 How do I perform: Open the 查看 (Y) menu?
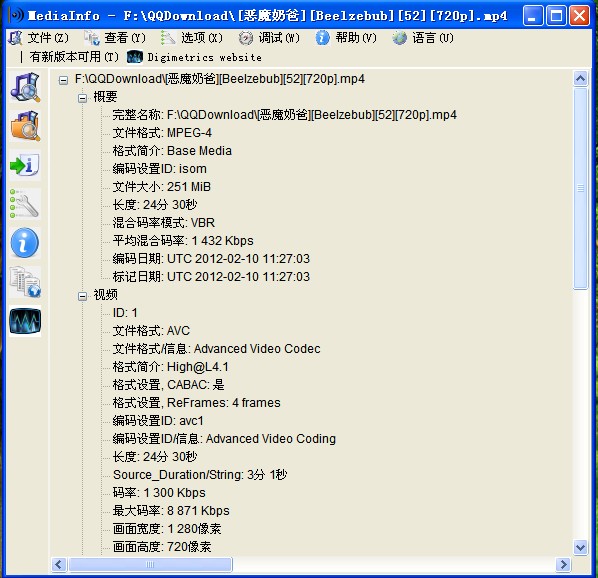[x=115, y=38]
